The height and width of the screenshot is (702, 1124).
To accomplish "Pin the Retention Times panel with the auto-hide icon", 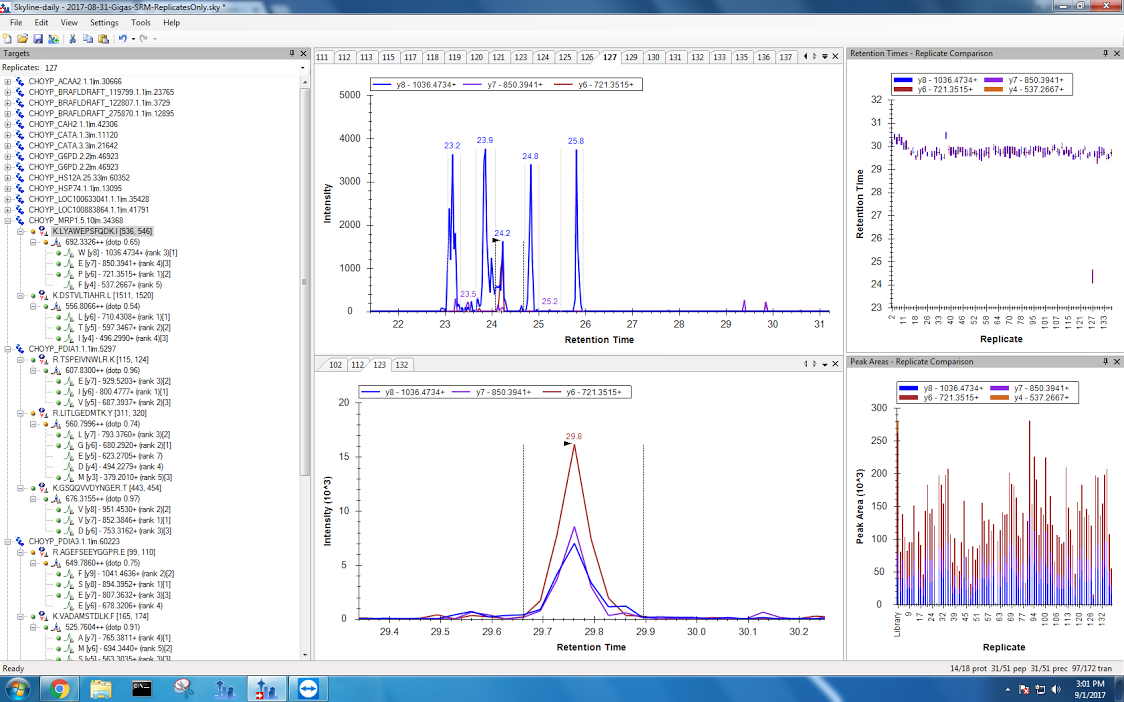I will pos(1104,53).
